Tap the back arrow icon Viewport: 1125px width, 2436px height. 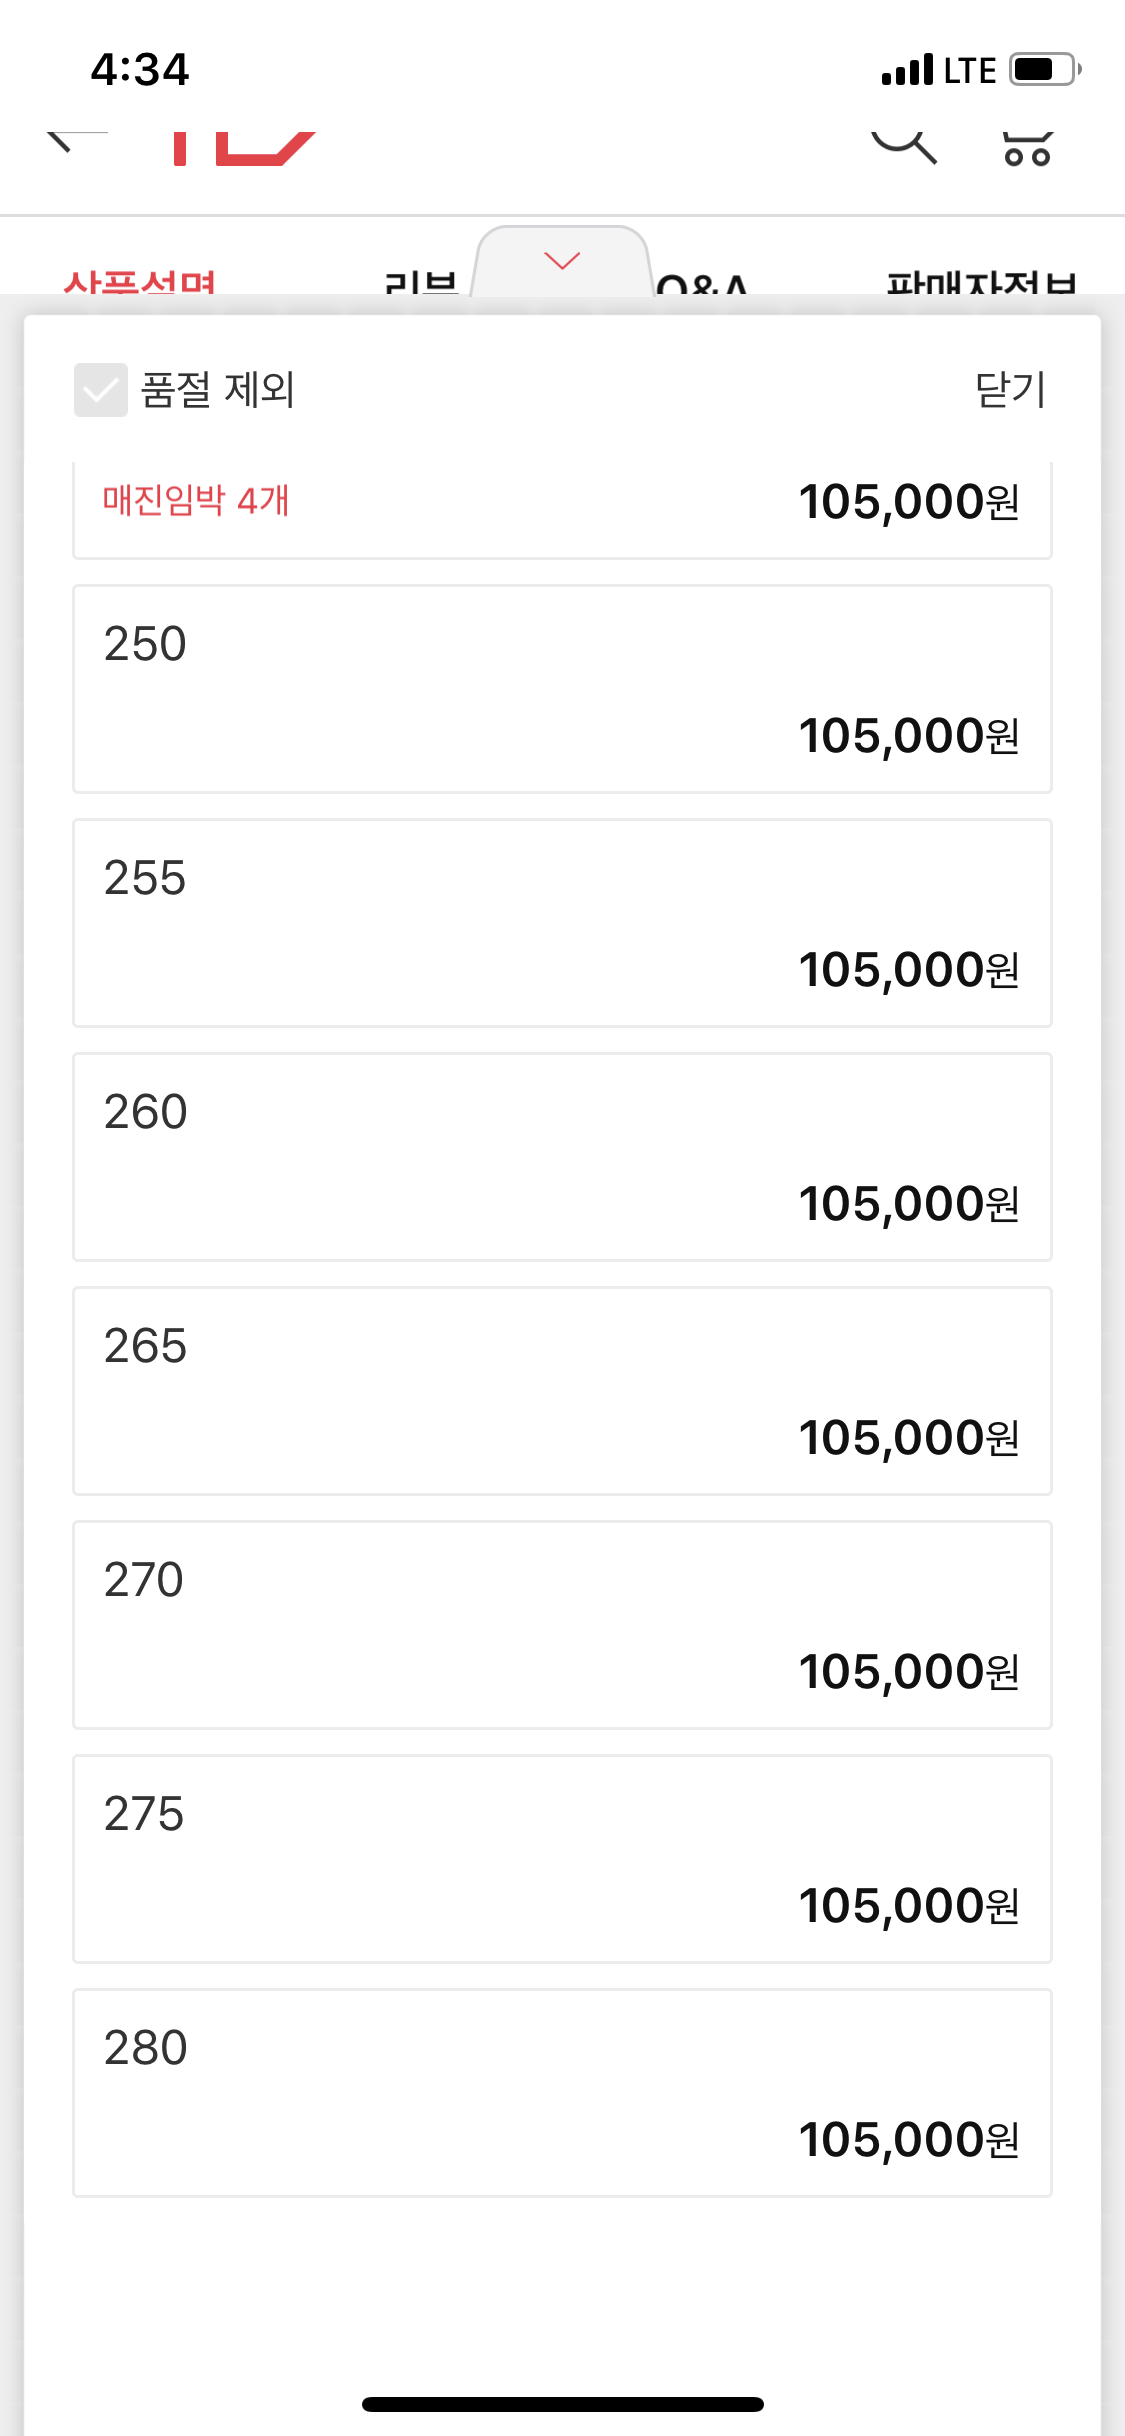[x=70, y=142]
